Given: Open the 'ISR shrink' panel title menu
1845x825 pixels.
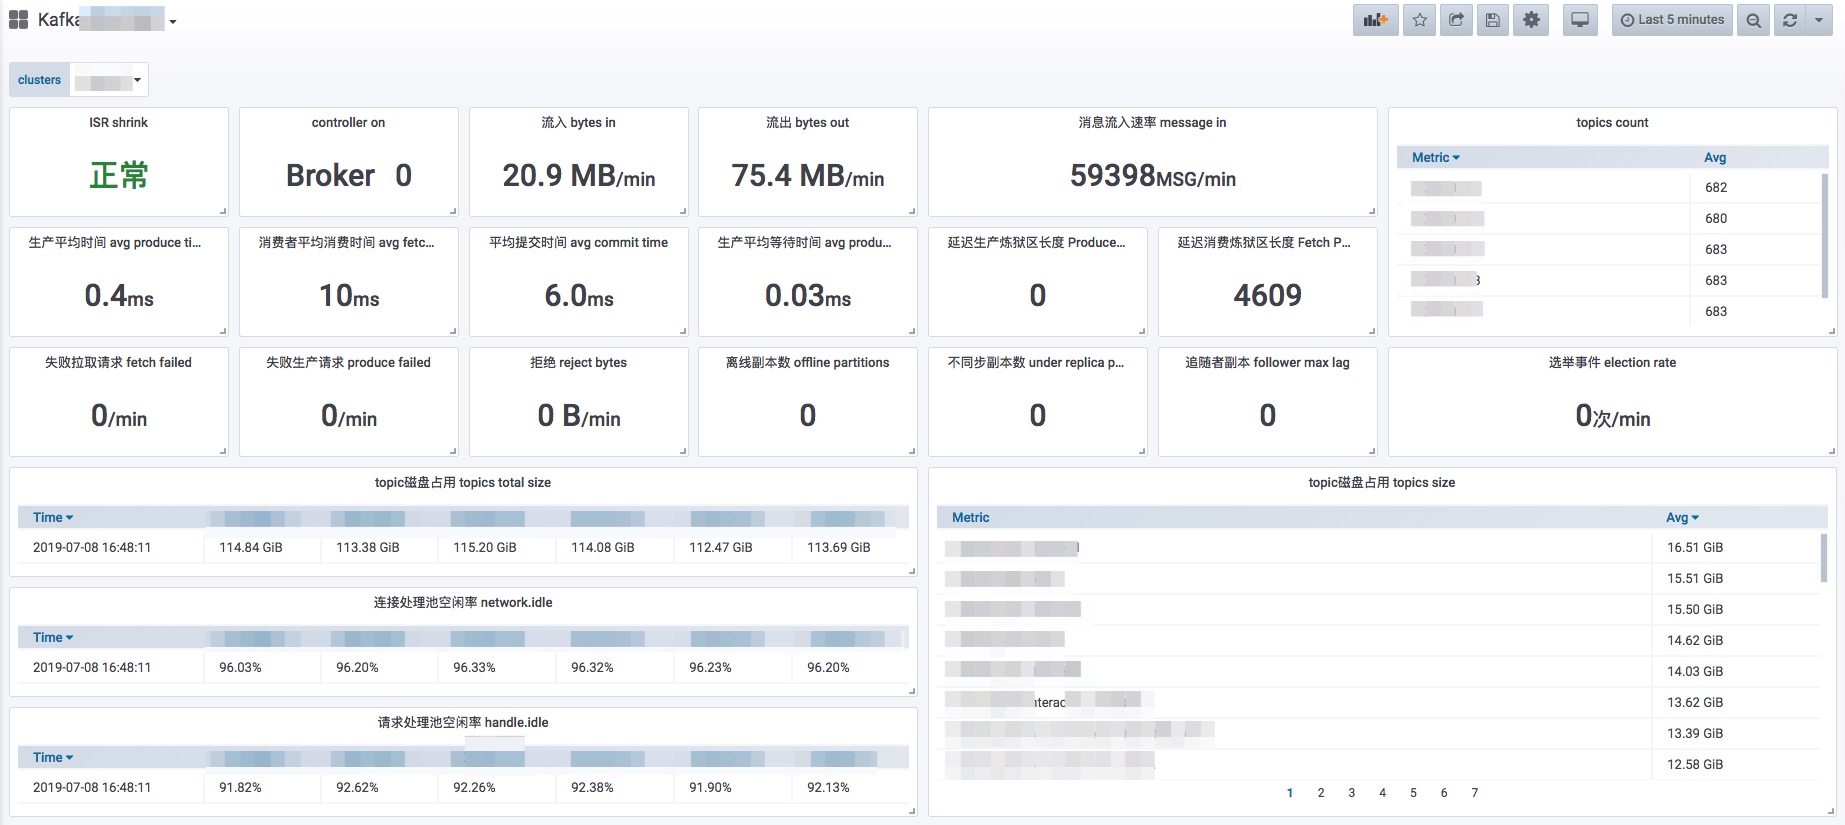Looking at the screenshot, I should click(x=118, y=123).
